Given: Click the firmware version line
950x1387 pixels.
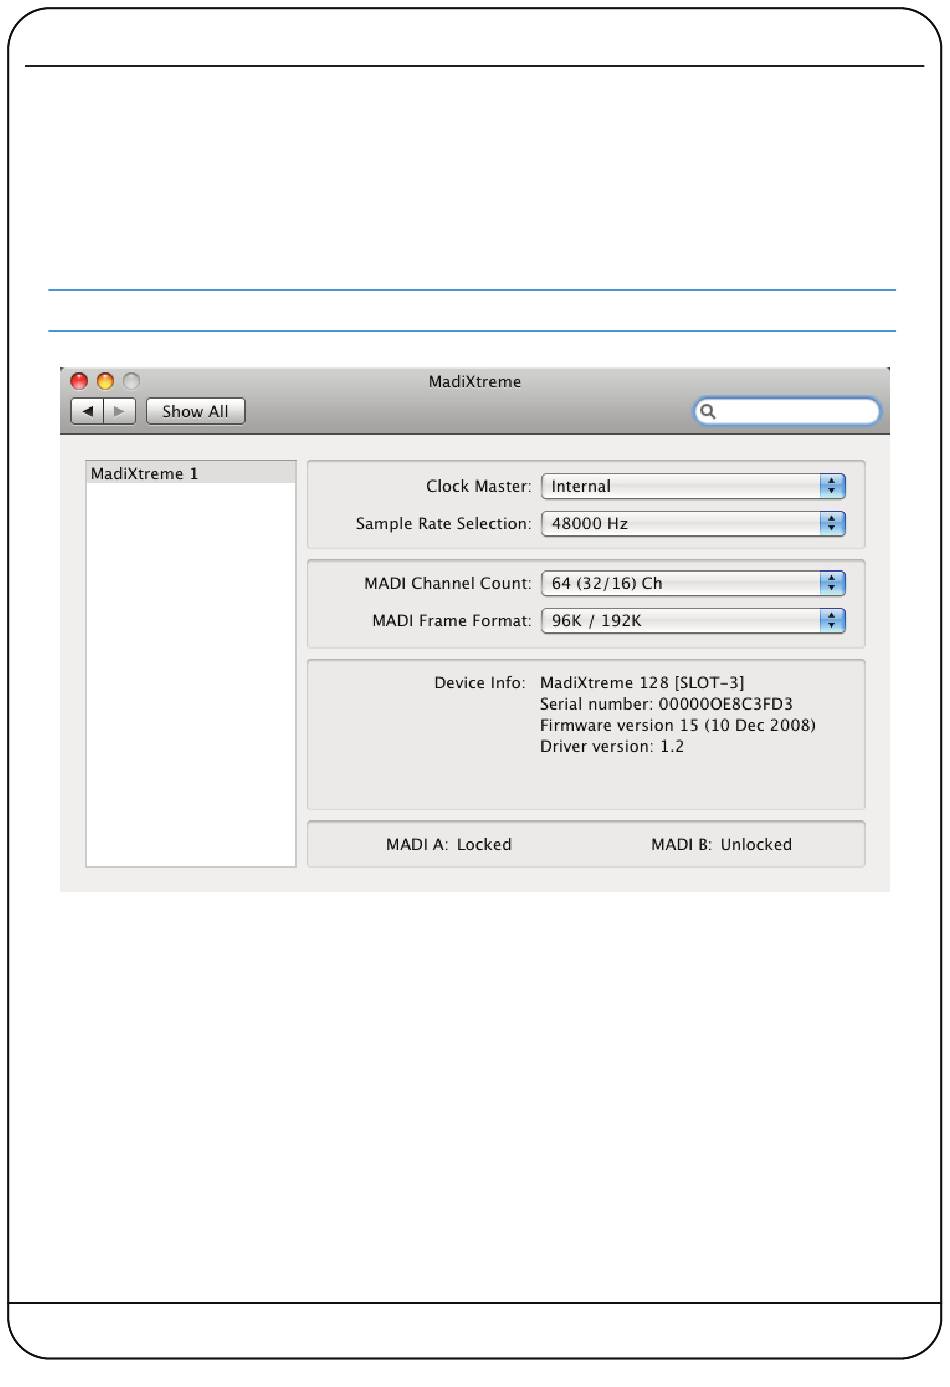Looking at the screenshot, I should [677, 725].
